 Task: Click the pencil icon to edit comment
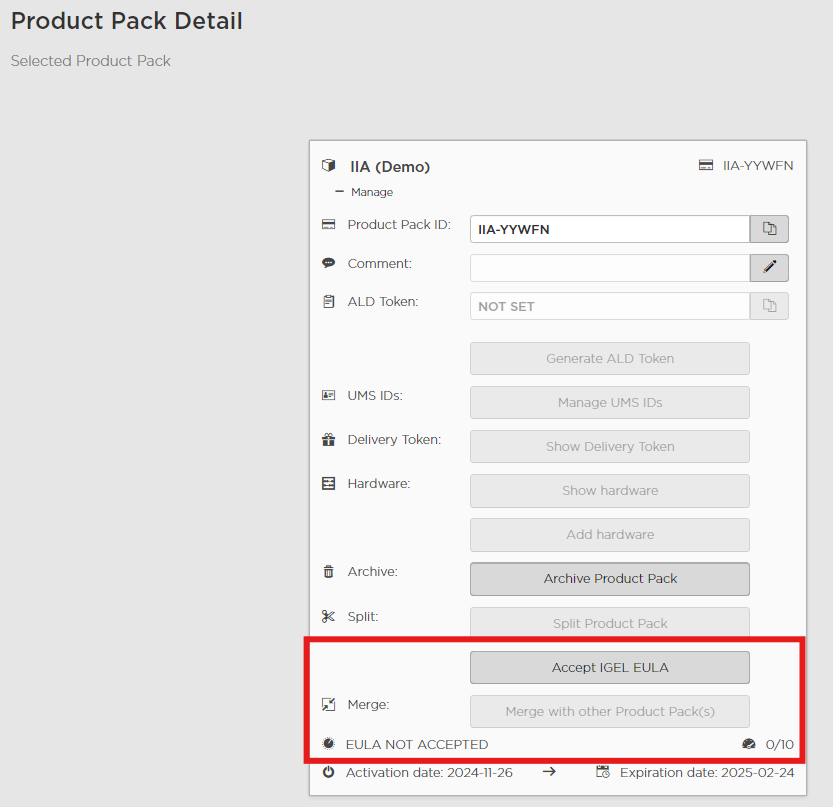(x=769, y=268)
